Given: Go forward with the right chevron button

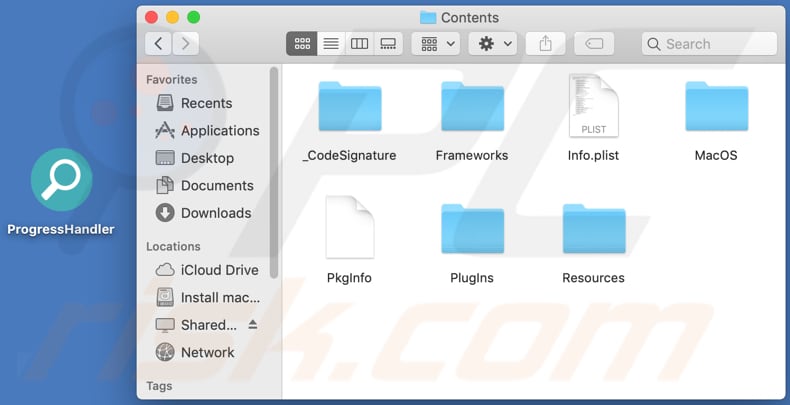Looking at the screenshot, I should 185,44.
